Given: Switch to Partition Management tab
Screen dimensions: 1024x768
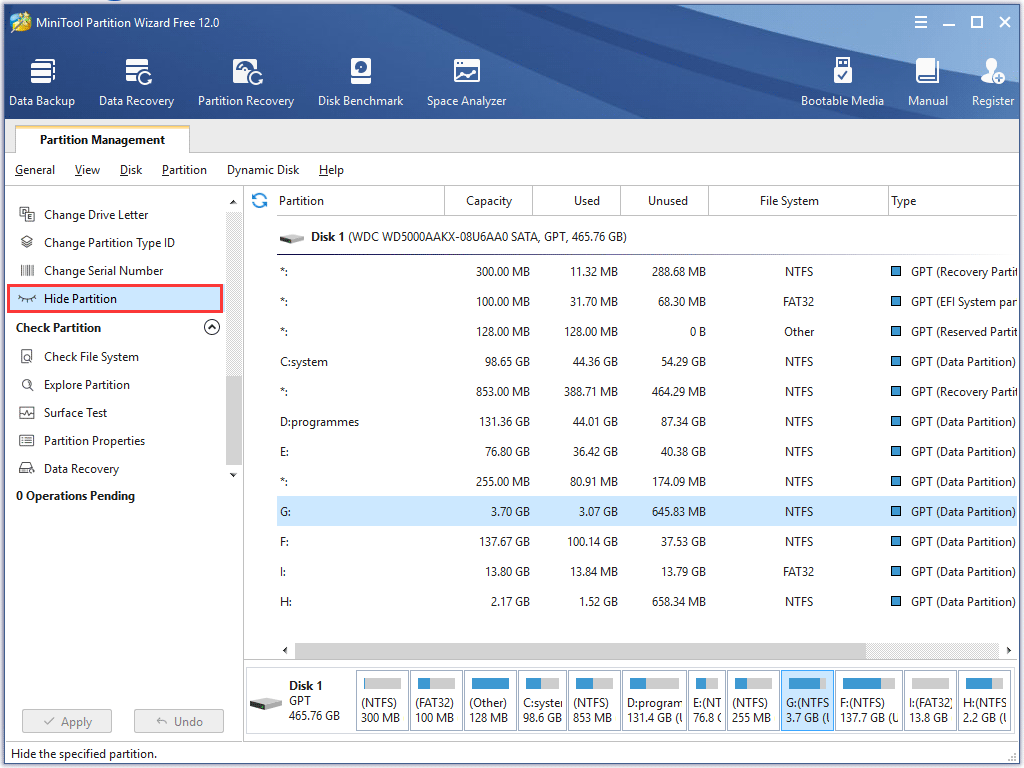Looking at the screenshot, I should (x=103, y=140).
